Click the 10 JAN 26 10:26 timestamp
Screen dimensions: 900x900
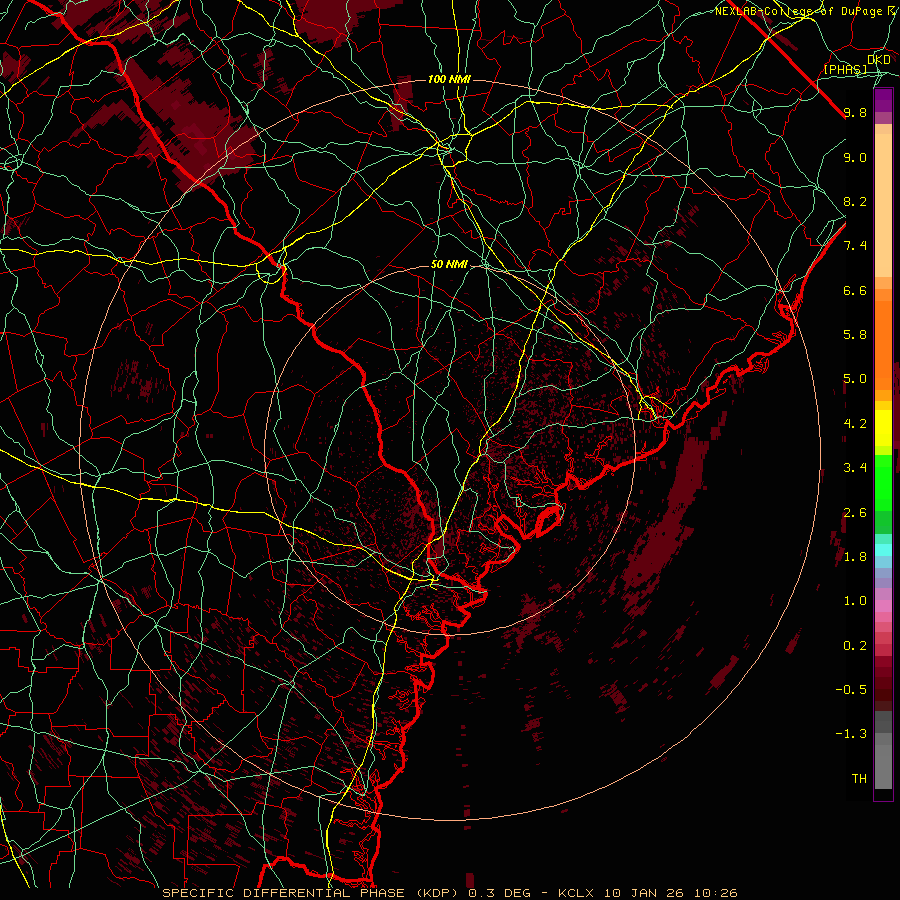coord(670,893)
